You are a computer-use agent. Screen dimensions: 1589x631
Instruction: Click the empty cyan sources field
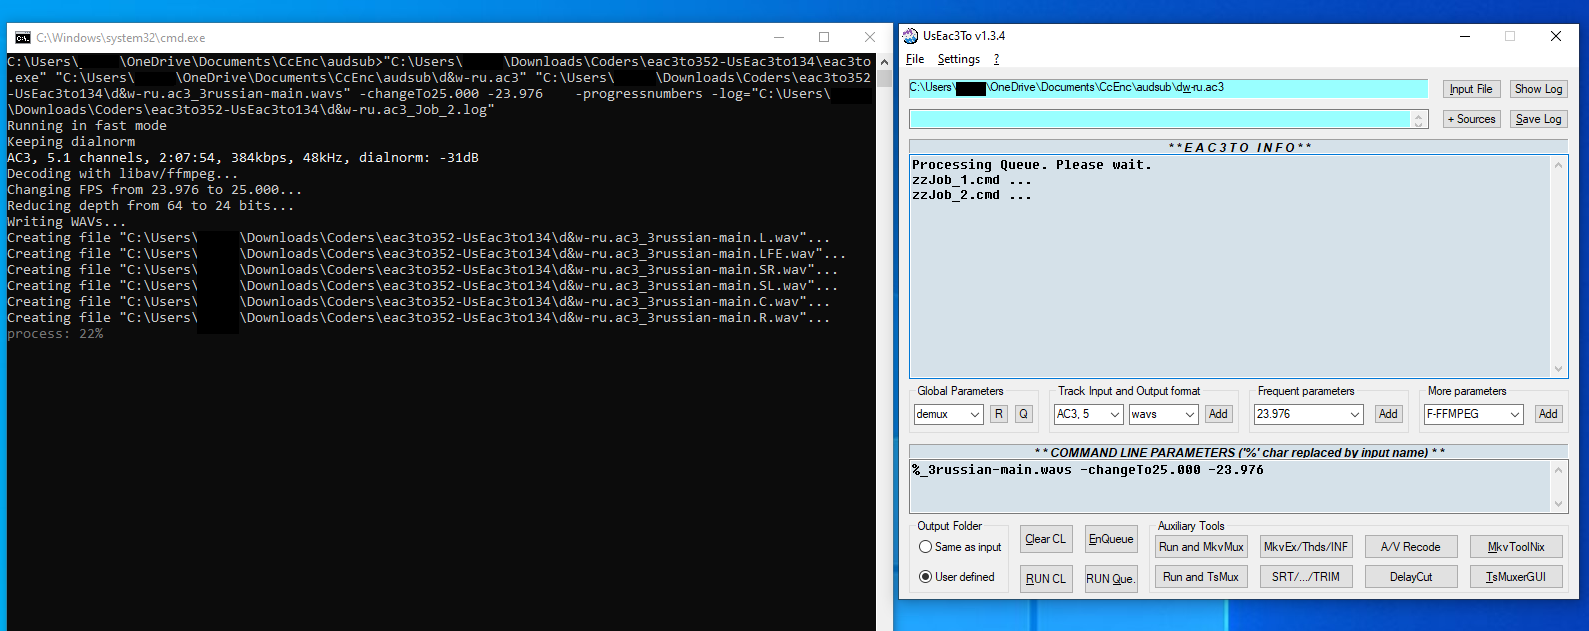[1160, 119]
